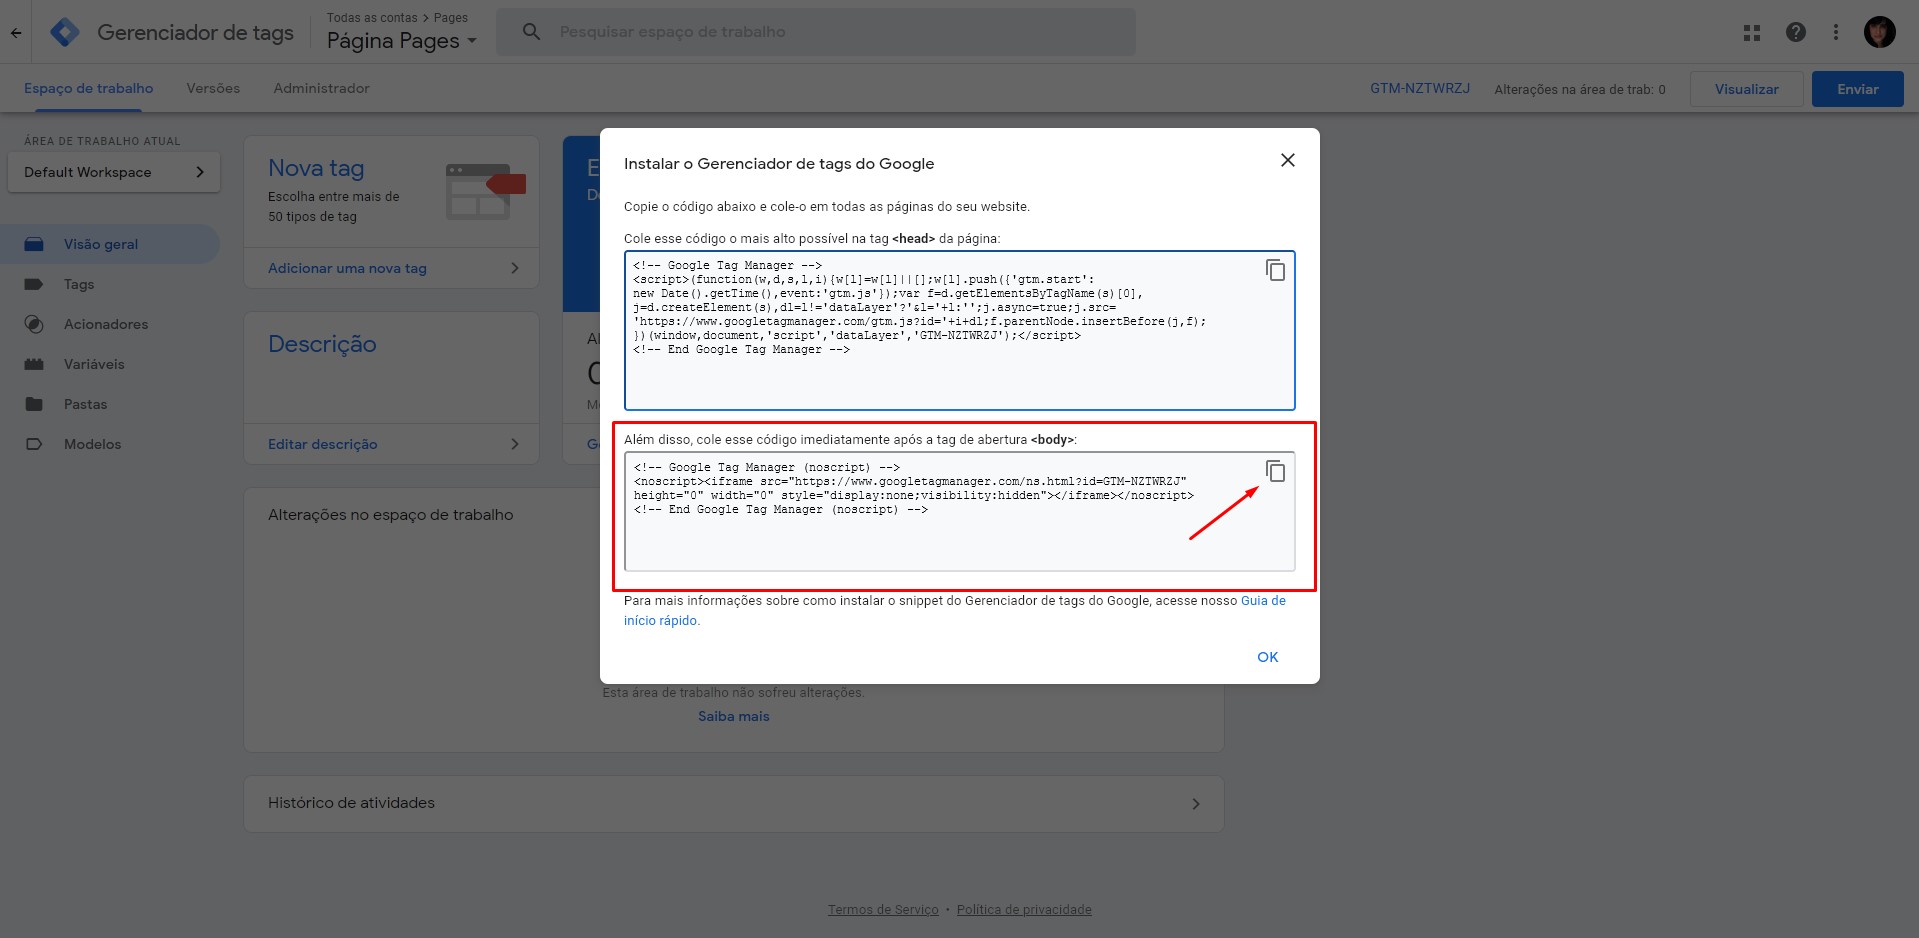Viewport: 1919px width, 938px height.
Task: Click the Descrição card heading
Action: coord(322,344)
